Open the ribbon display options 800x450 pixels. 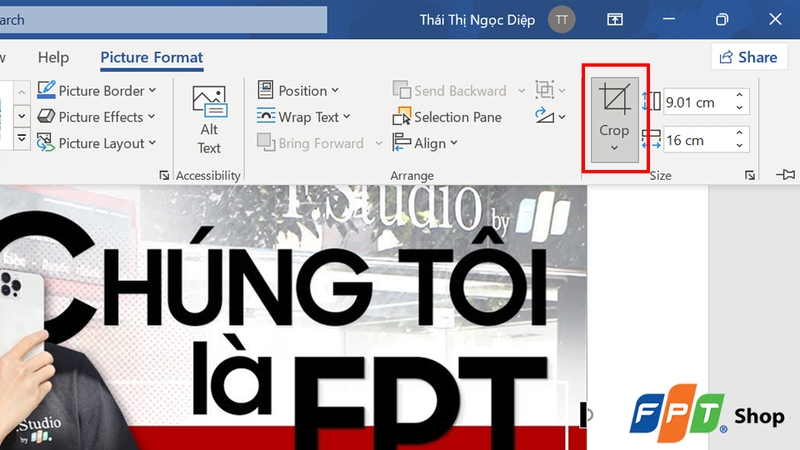pyautogui.click(x=615, y=20)
